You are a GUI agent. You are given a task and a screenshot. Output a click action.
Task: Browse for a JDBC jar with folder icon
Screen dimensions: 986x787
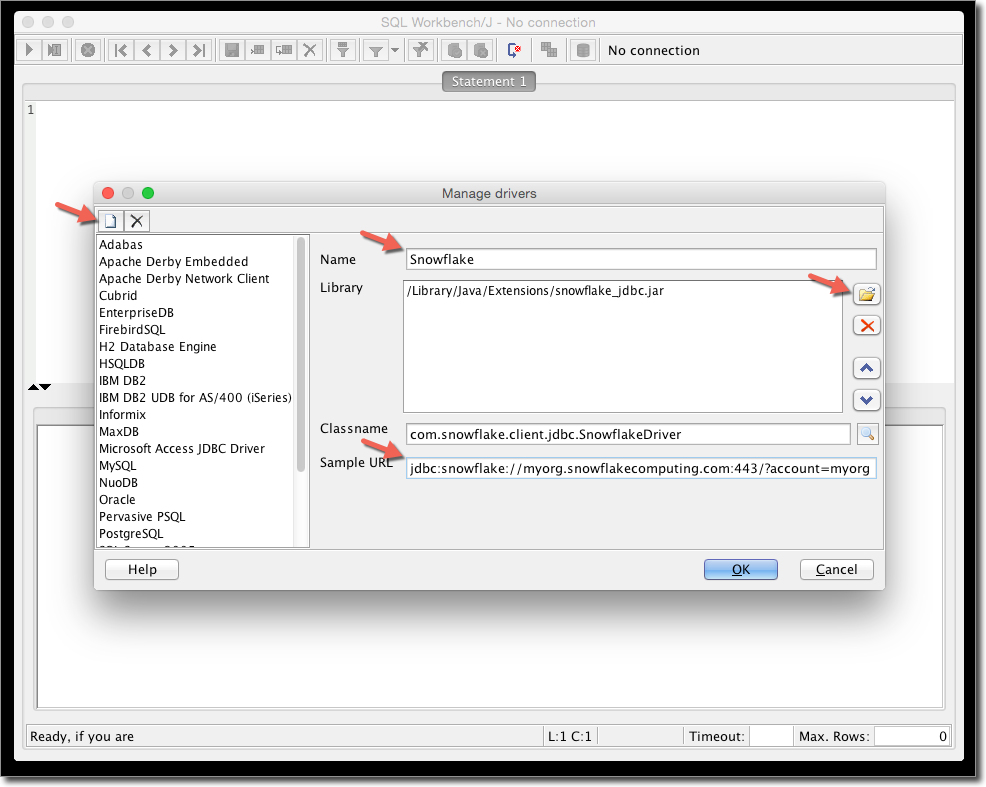pyautogui.click(x=866, y=293)
